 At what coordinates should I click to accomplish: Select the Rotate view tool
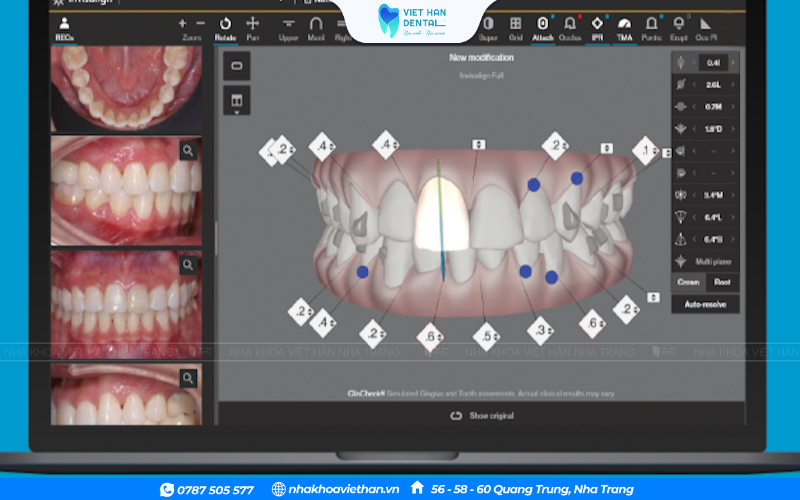coord(225,26)
